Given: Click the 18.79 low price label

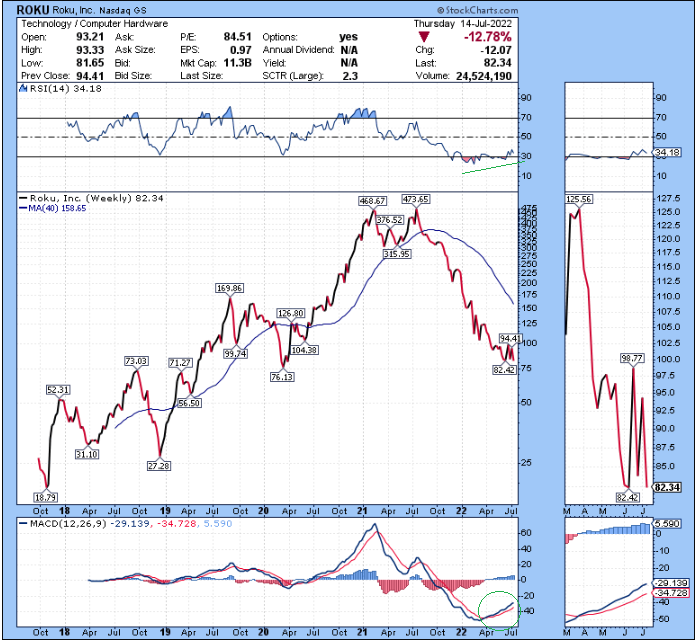Looking at the screenshot, I should (45, 497).
